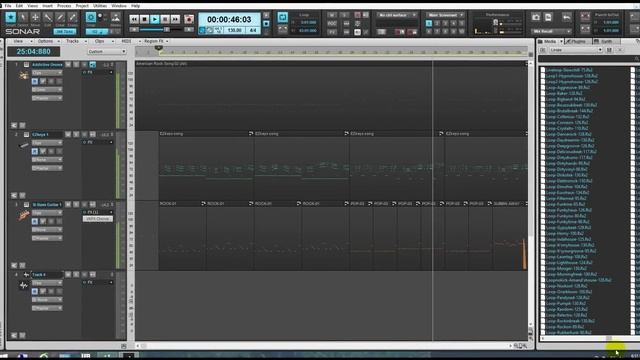
Task: Open the Insert menu
Action: [47, 6]
